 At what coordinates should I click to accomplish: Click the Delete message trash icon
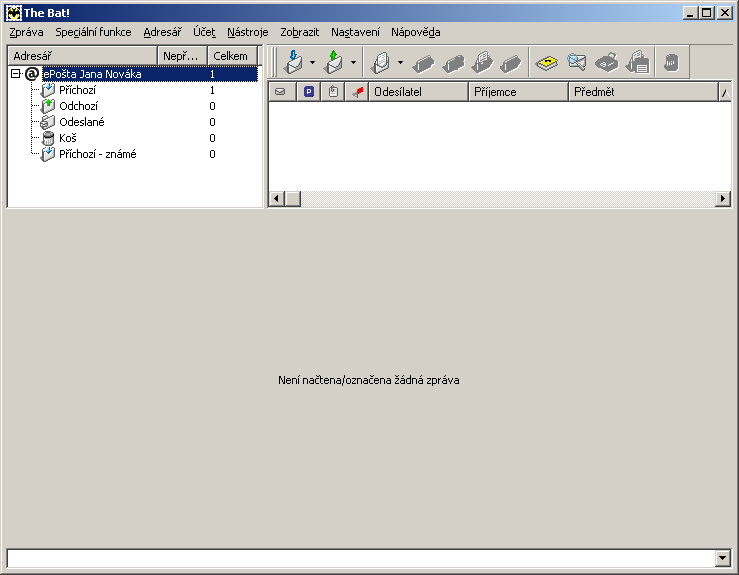pos(671,63)
